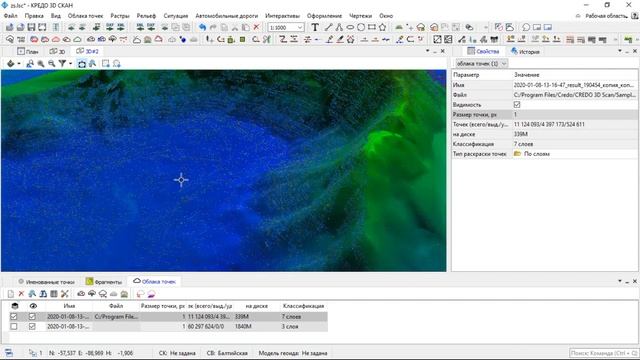Click the Имя column header
640x360 pixels.
tap(69, 306)
